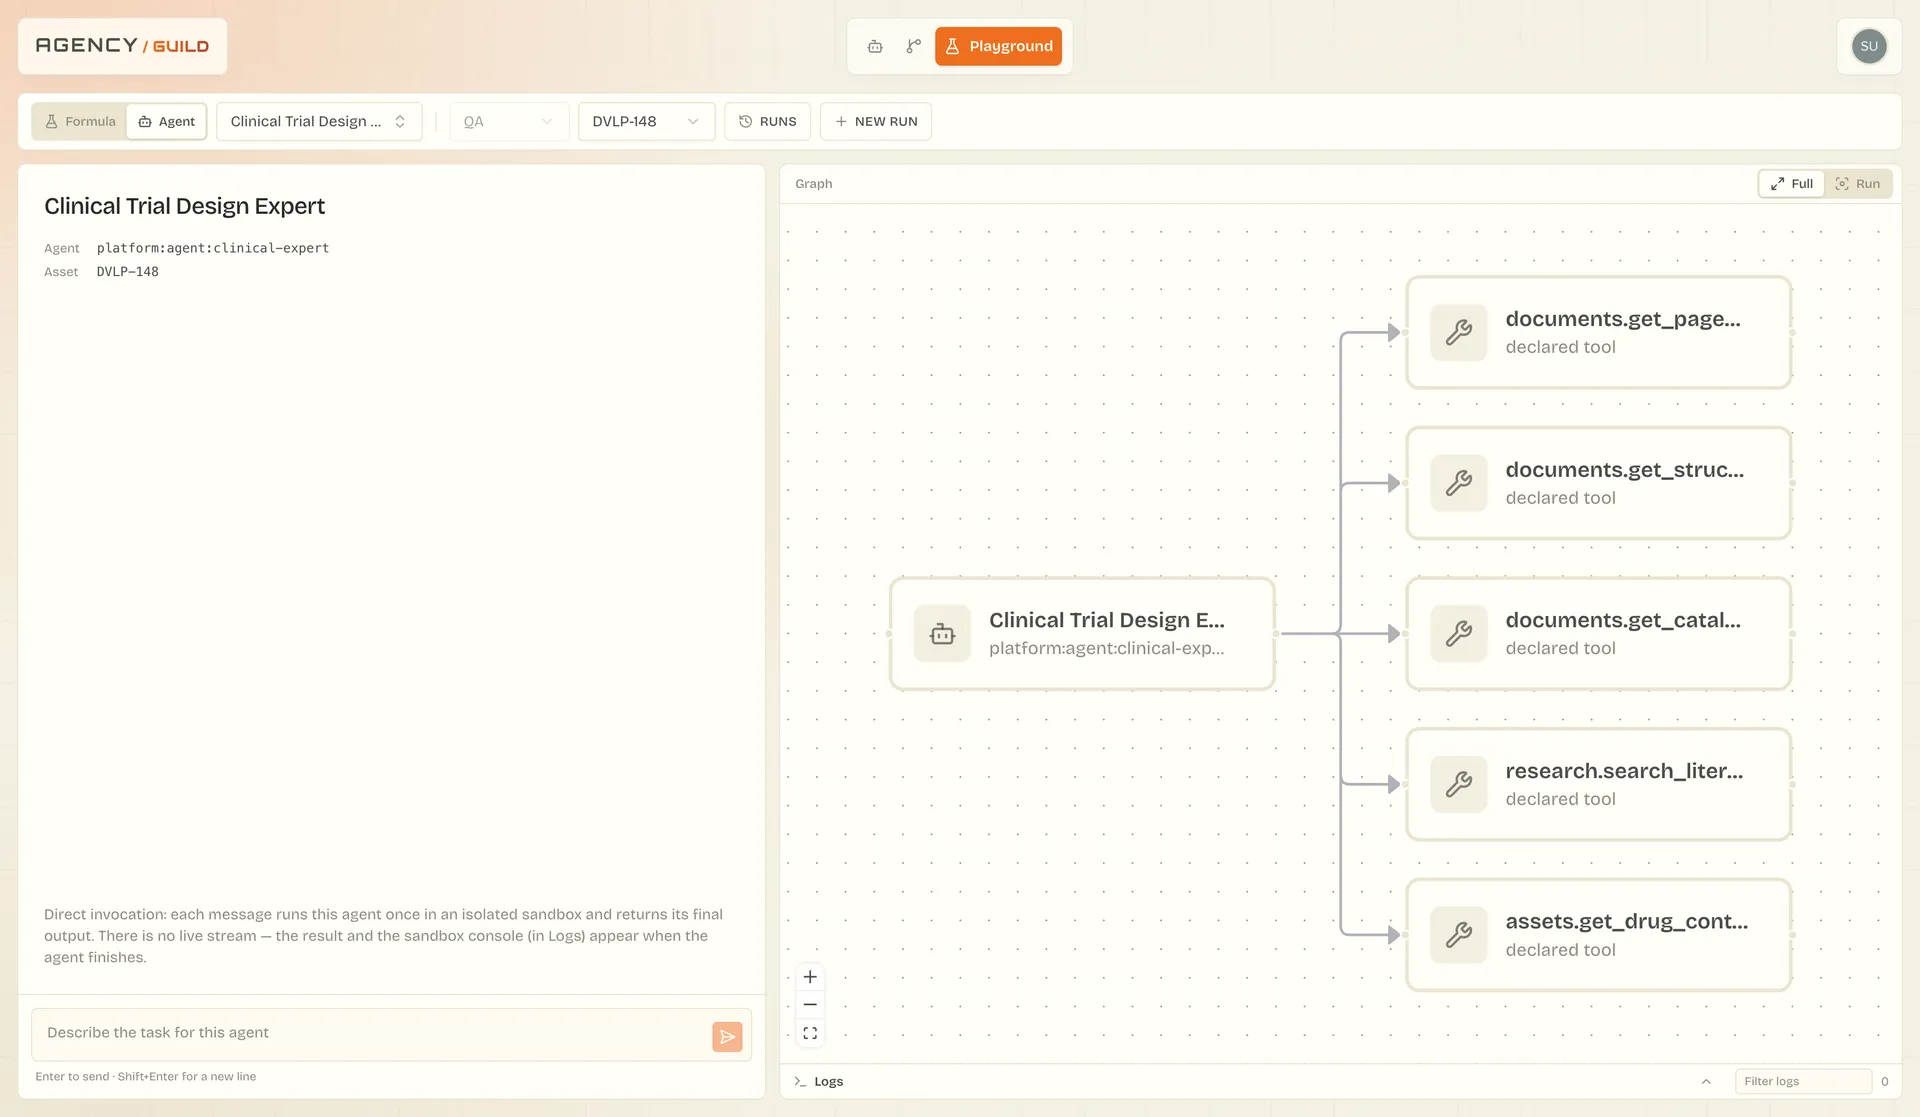Click the plus icon on New Run

(841, 121)
